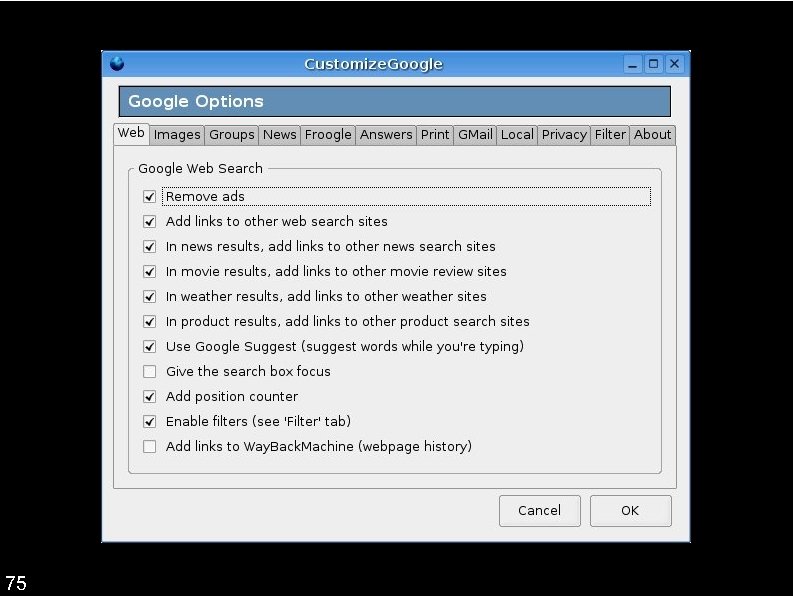Uncheck the Remove ads checkbox
This screenshot has width=793, height=596.
click(x=150, y=197)
